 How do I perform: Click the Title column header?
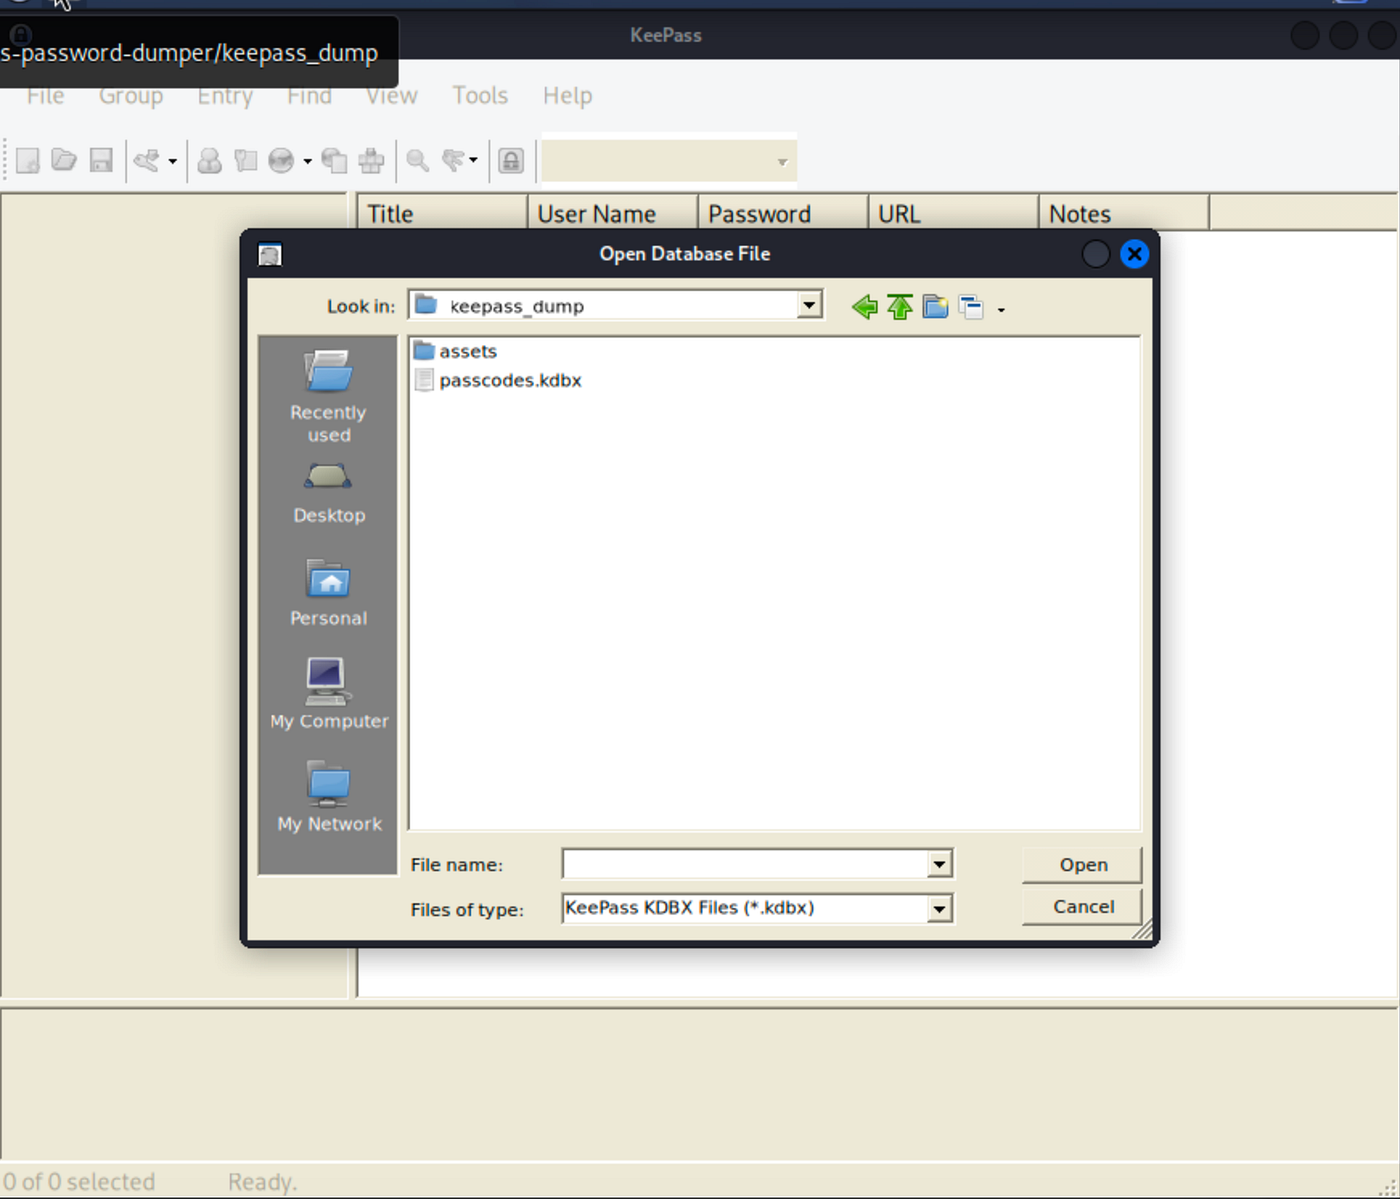coord(442,213)
